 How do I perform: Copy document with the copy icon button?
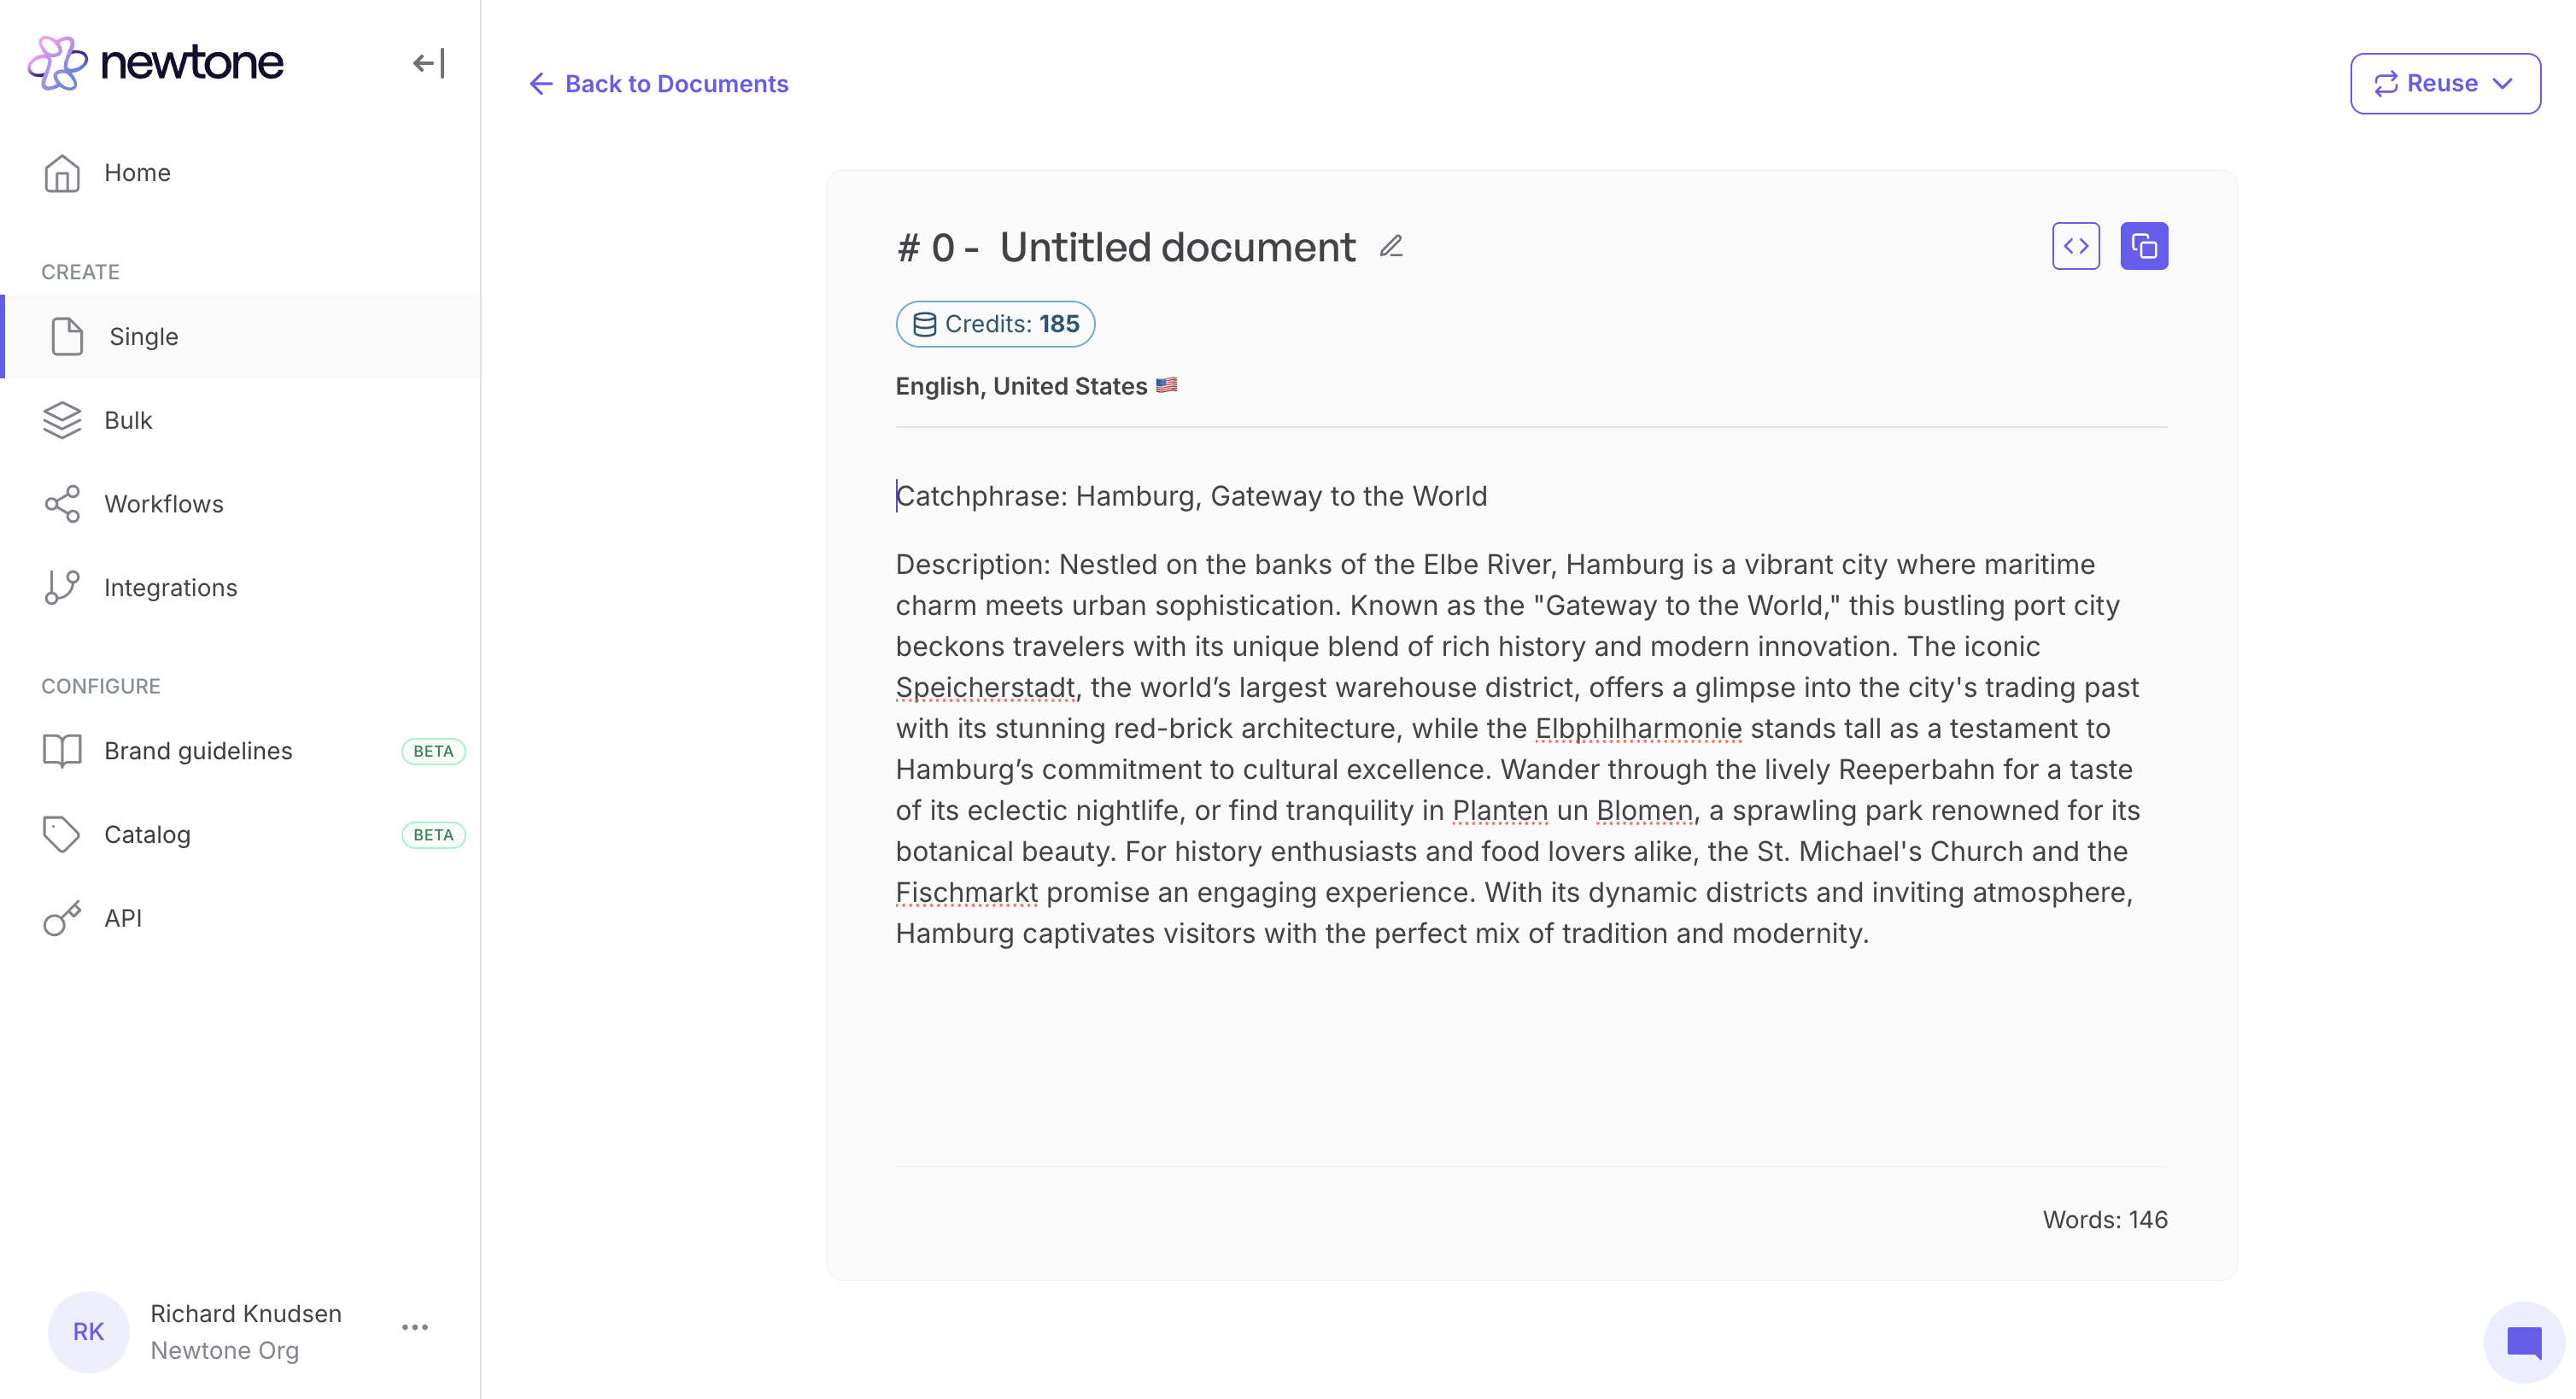2143,246
